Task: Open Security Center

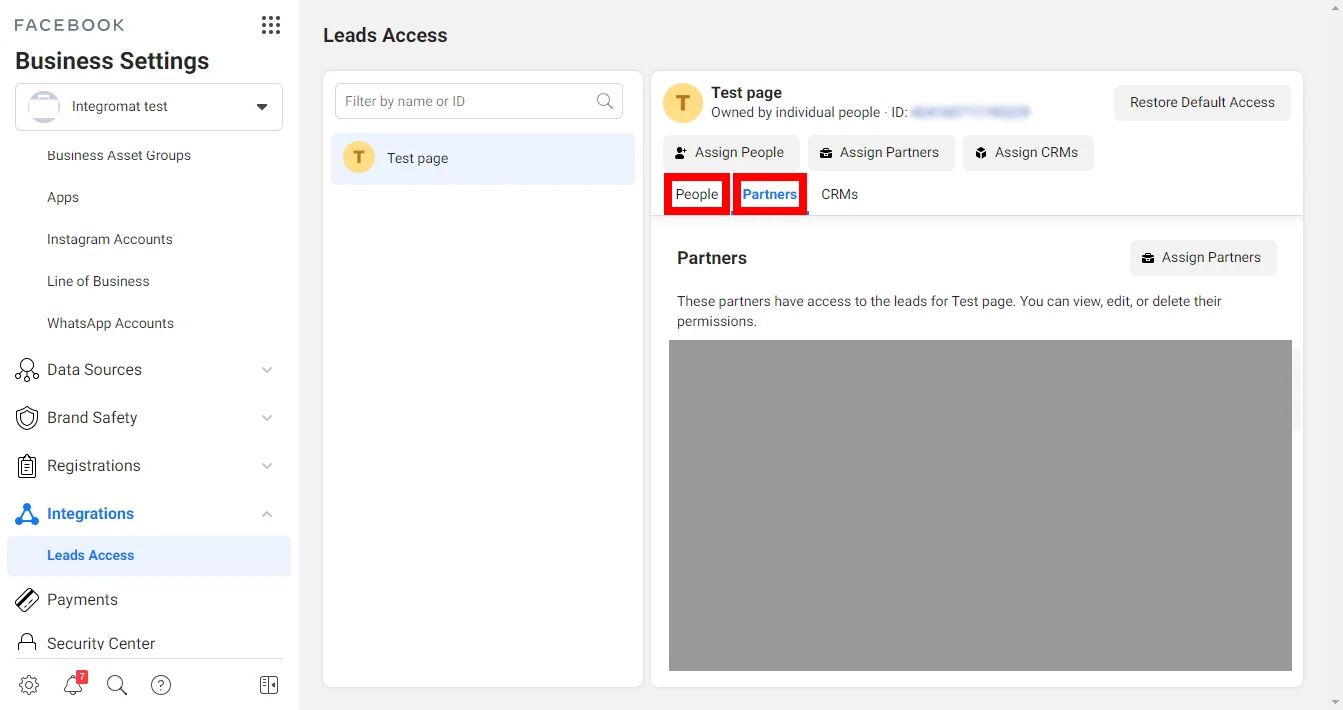Action: point(101,643)
